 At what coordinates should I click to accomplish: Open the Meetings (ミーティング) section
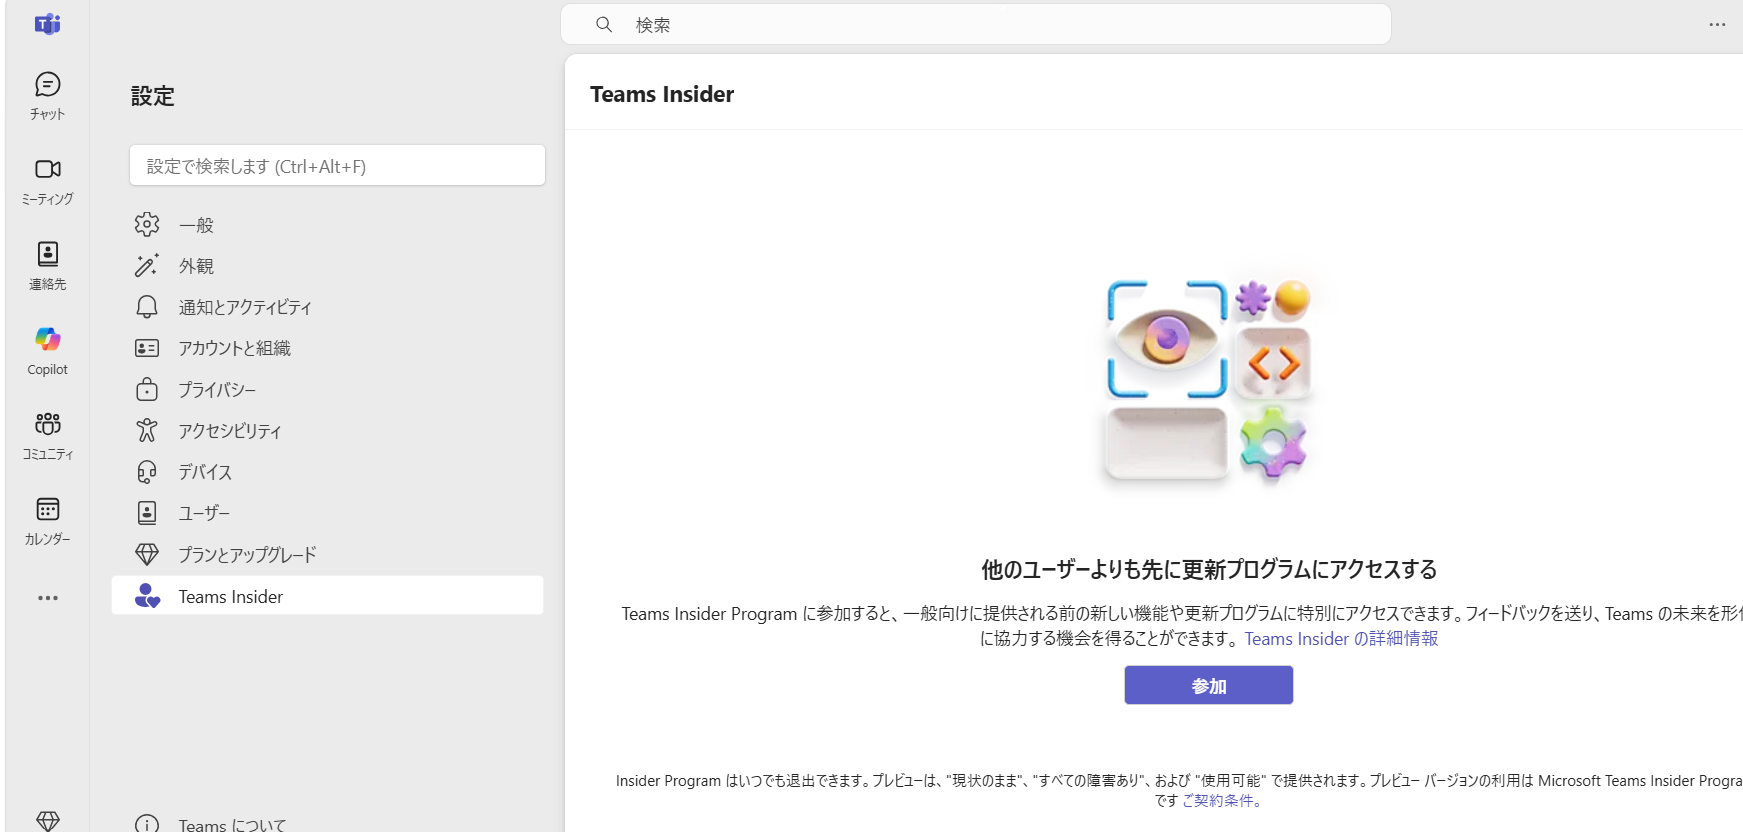point(47,181)
